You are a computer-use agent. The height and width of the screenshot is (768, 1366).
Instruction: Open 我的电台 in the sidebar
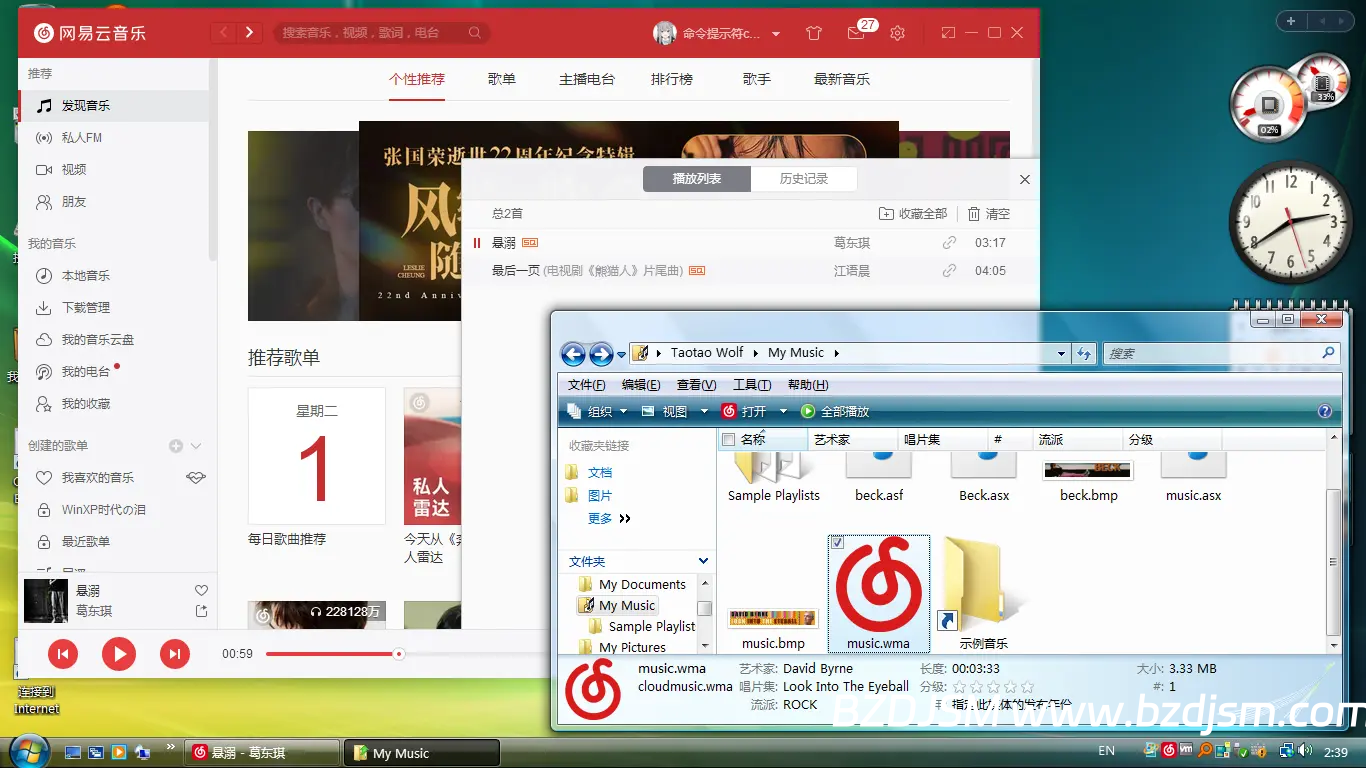click(x=113, y=371)
